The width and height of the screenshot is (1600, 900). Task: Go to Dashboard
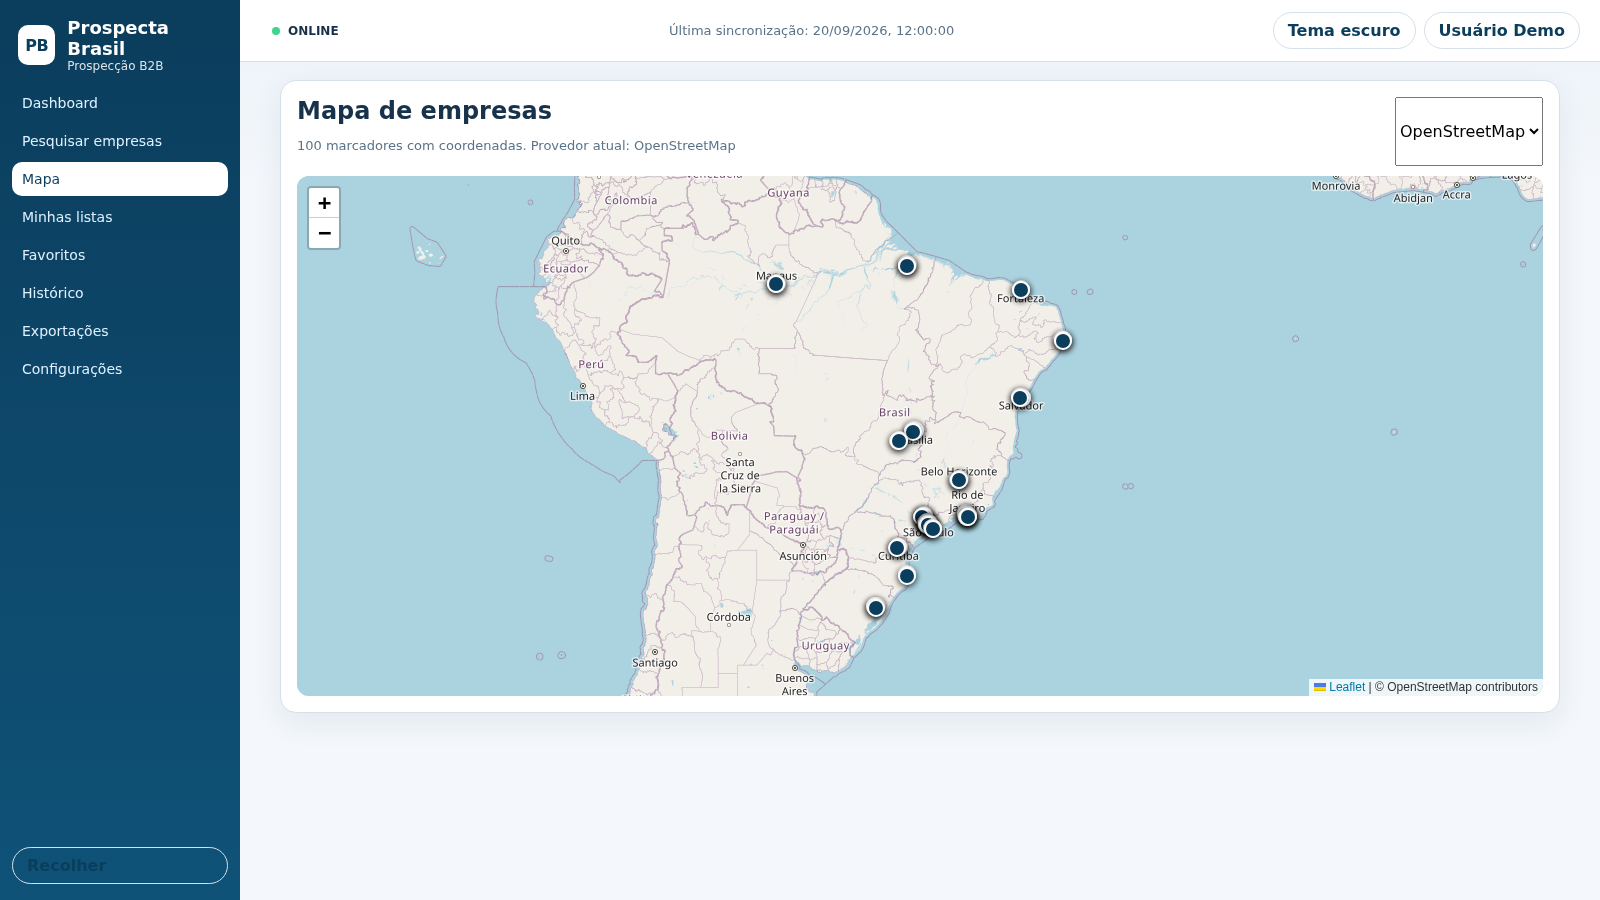[120, 103]
